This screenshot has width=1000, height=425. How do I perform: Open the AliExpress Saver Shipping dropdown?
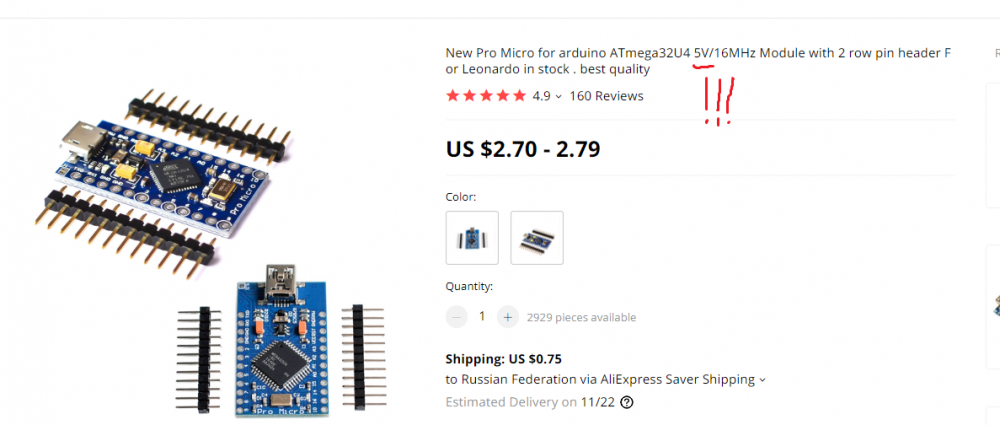[762, 380]
